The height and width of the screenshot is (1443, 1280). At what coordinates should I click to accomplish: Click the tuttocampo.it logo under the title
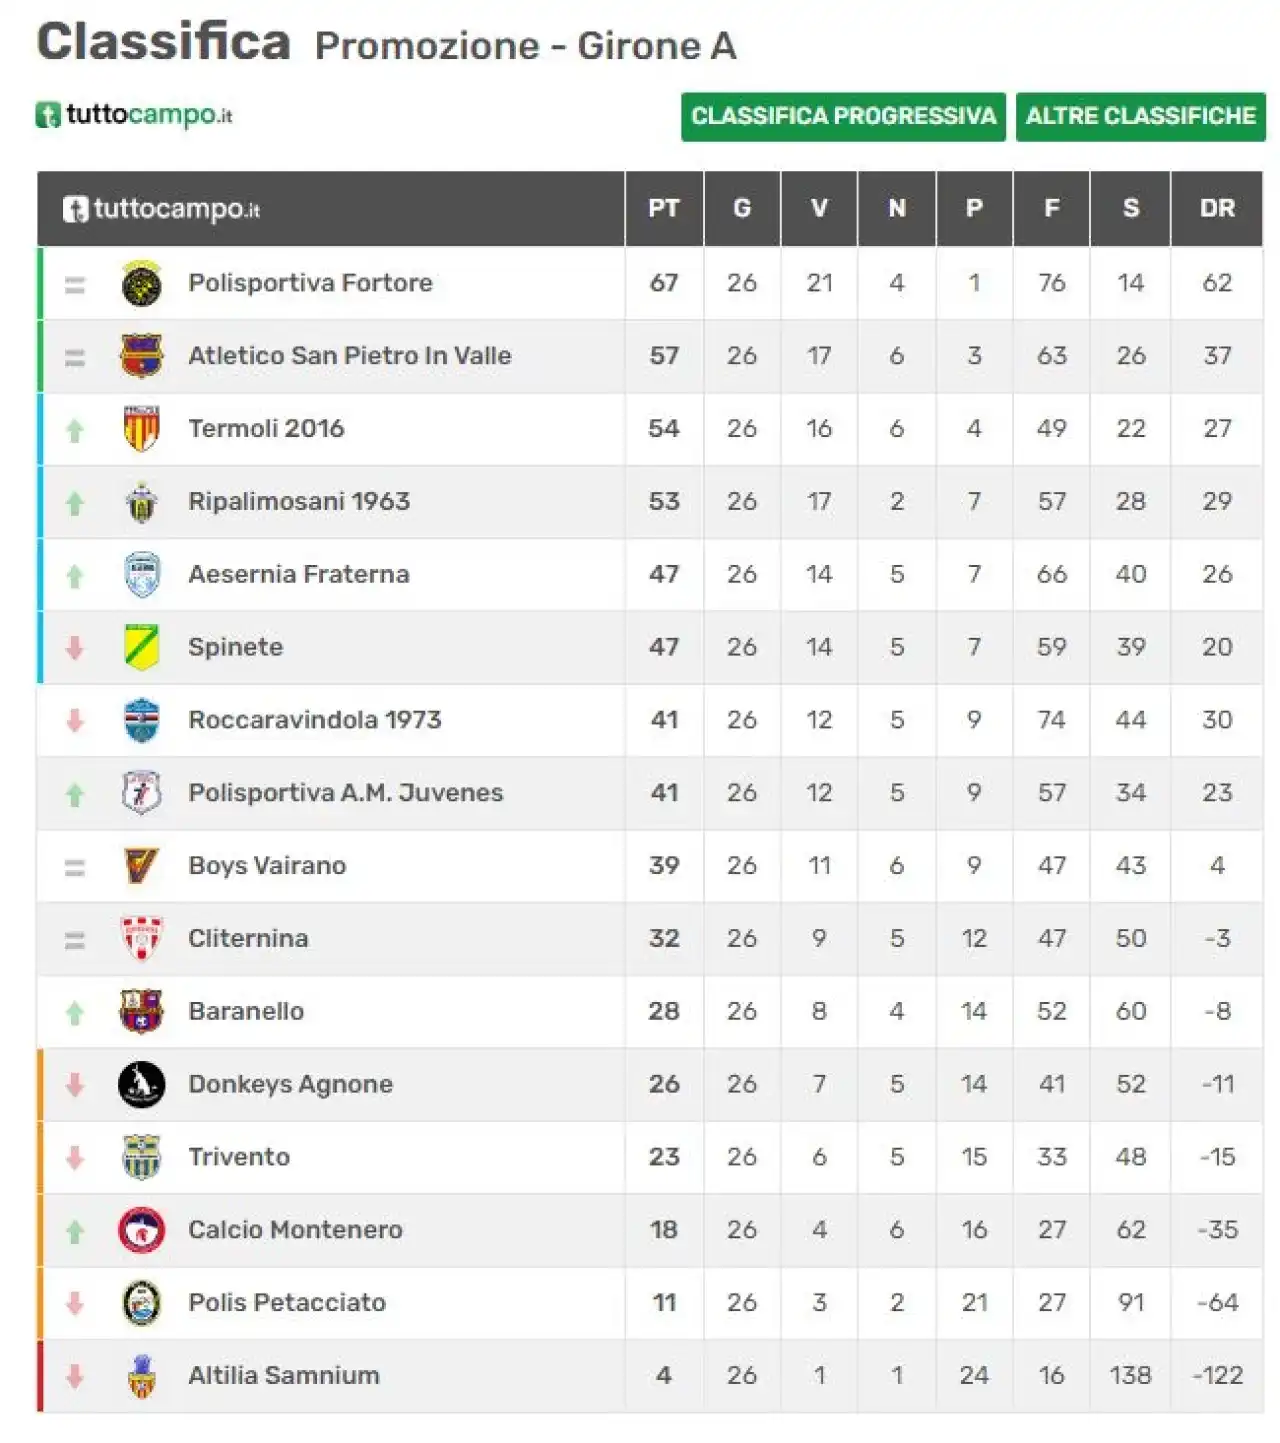click(134, 115)
